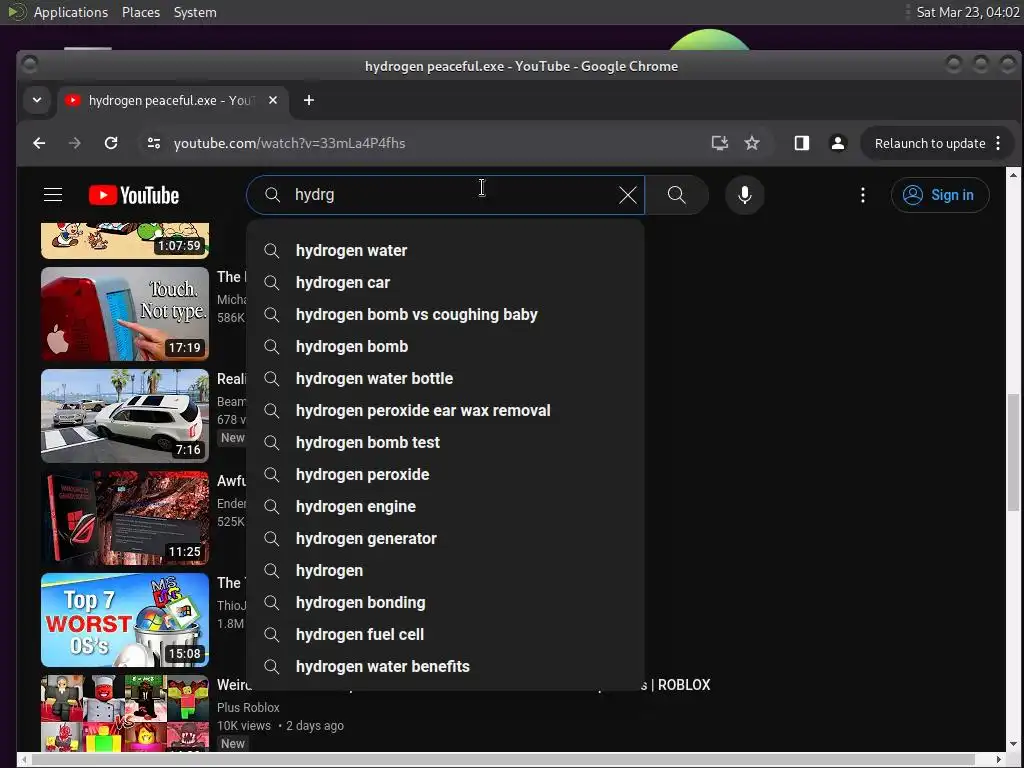Click the magnifier search submit button
This screenshot has width=1024, height=768.
pyautogui.click(x=677, y=195)
